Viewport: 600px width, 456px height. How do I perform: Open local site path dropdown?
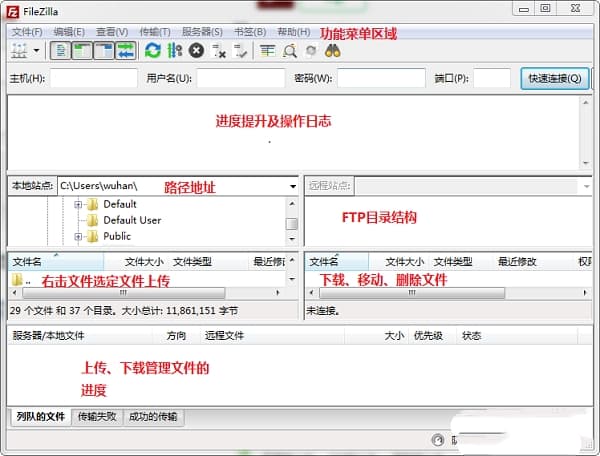click(293, 186)
